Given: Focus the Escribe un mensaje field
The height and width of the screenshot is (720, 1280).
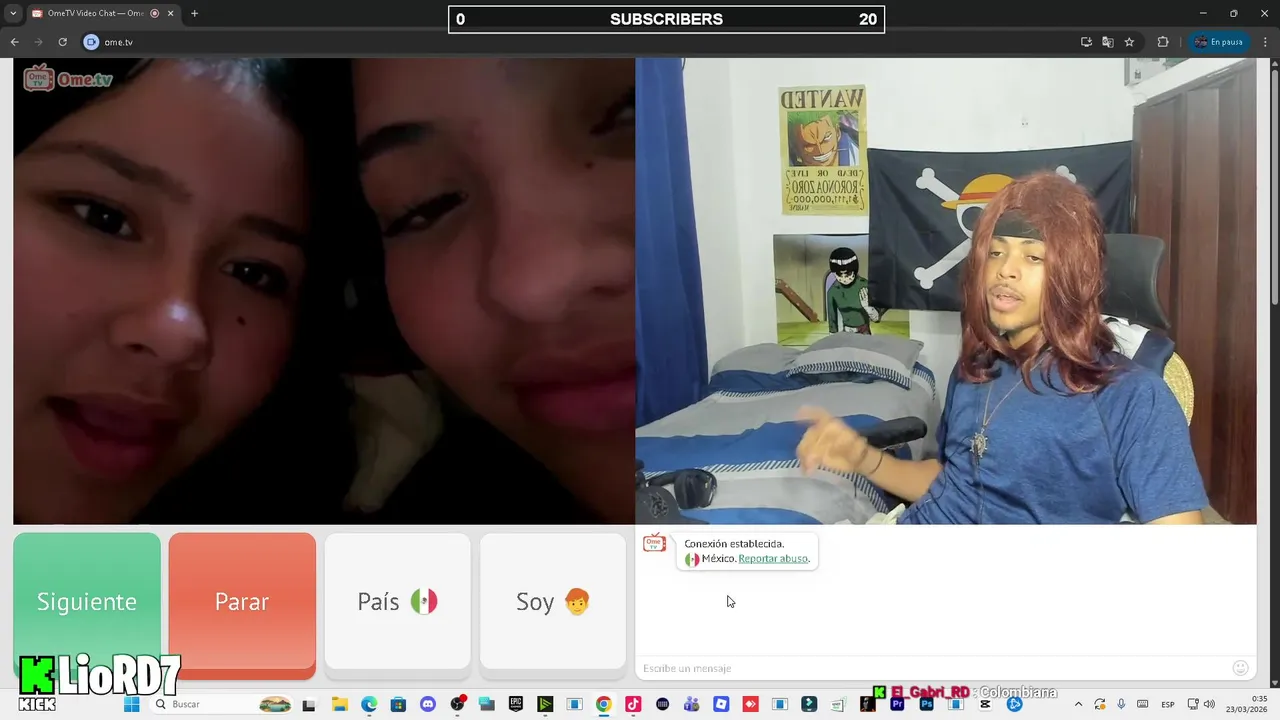Looking at the screenshot, I should (930, 668).
